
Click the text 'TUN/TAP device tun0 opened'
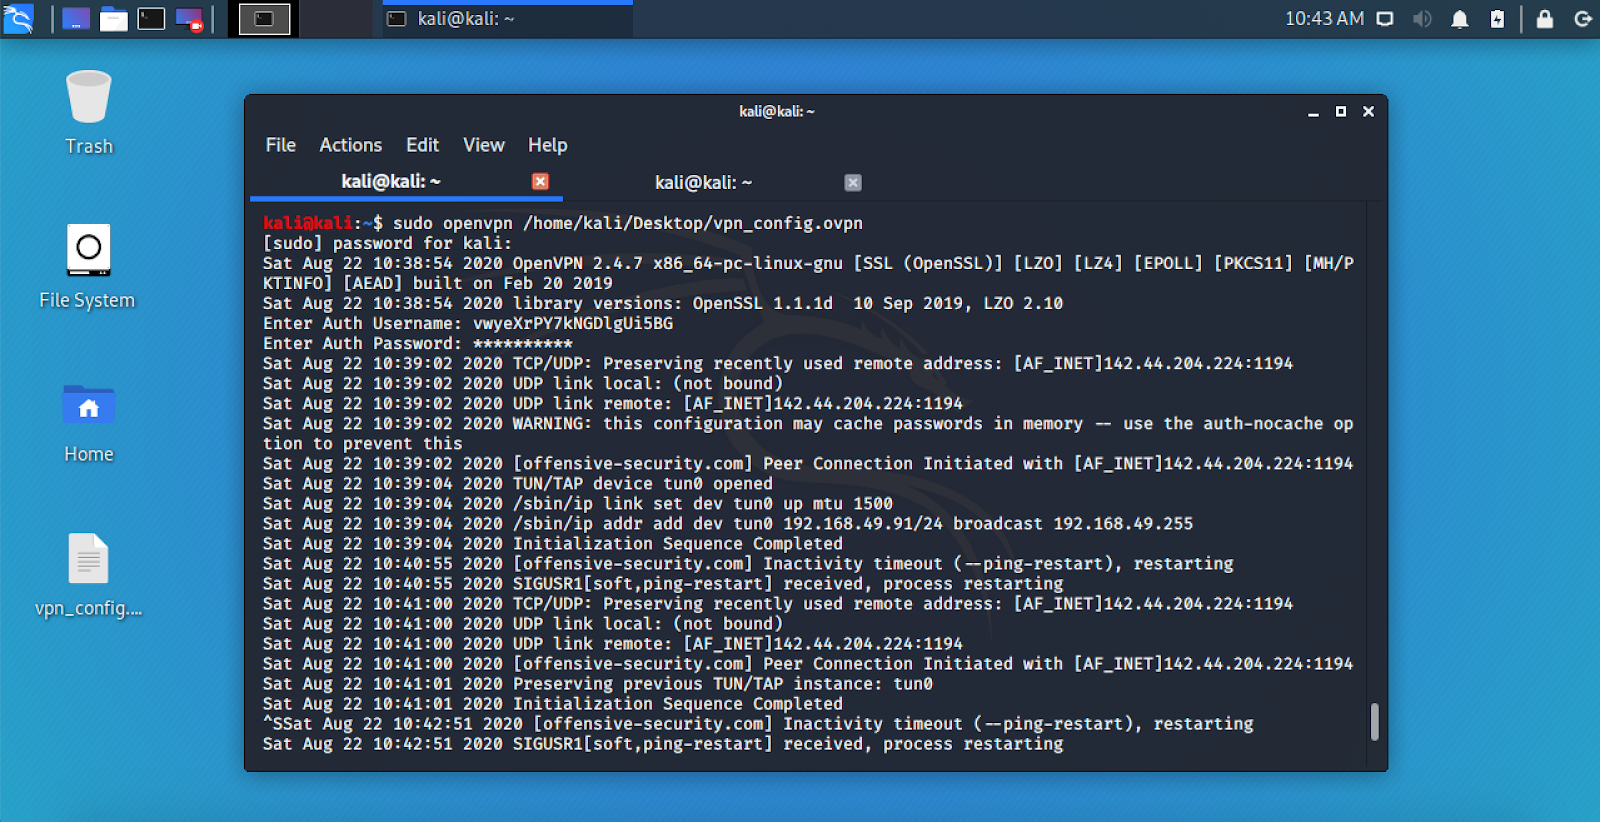coord(643,483)
